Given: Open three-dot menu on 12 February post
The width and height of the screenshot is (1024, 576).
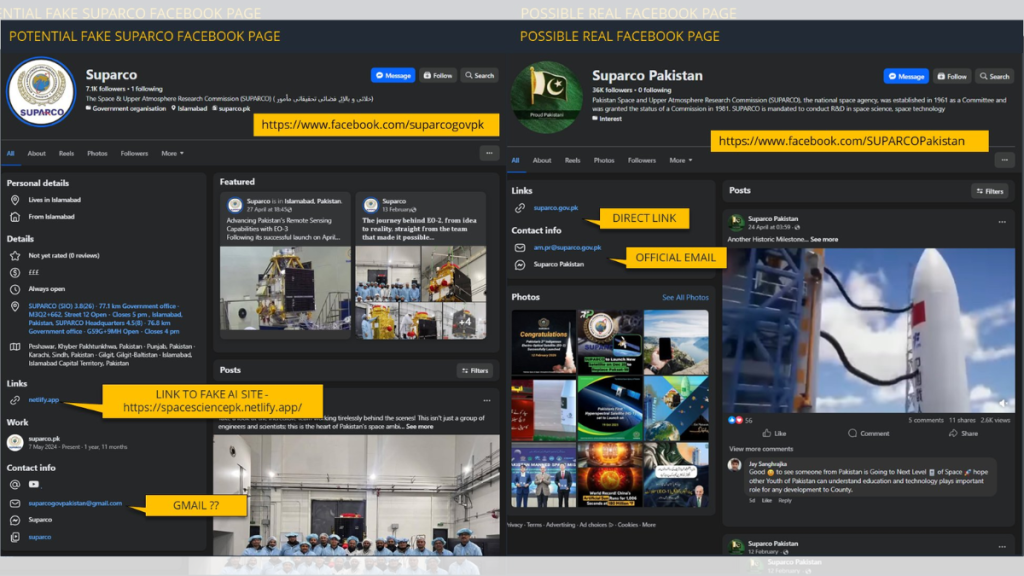Looking at the screenshot, I should click(1002, 547).
